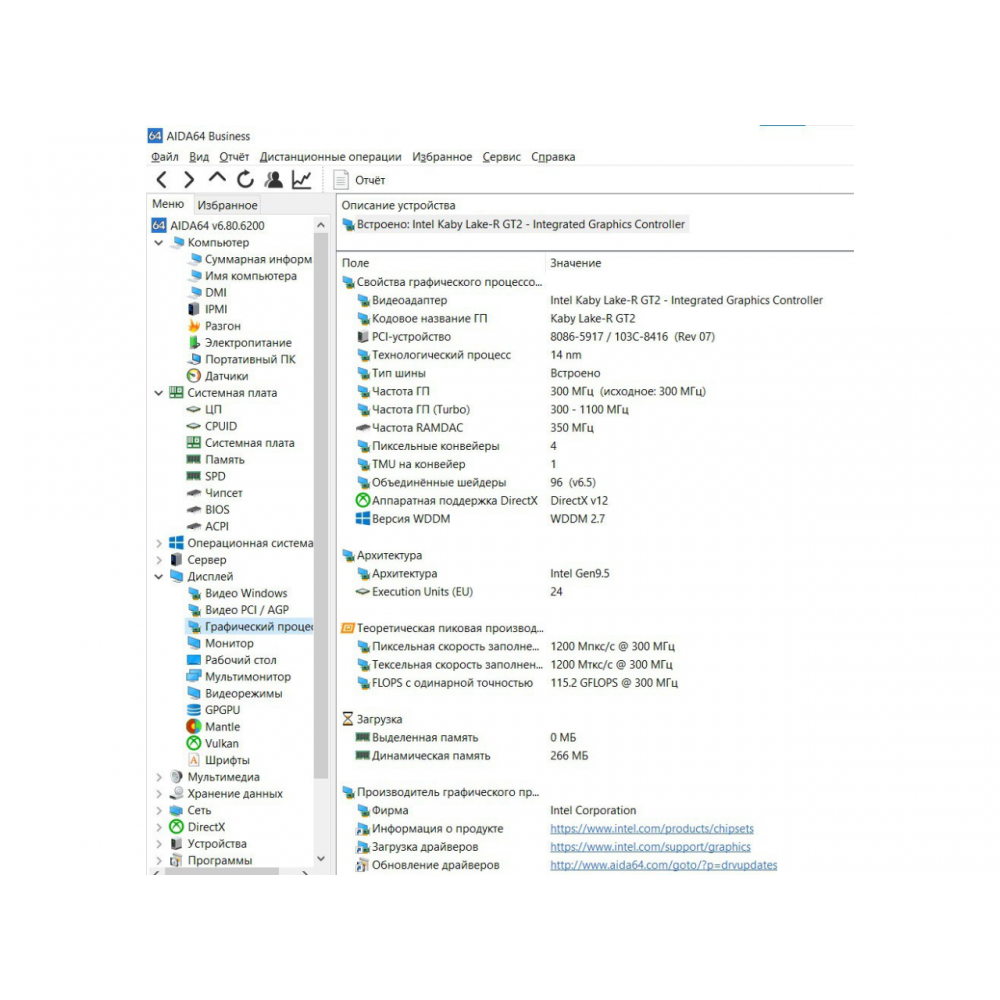Click the Значение column header
The width and height of the screenshot is (1000, 1000).
[x=575, y=263]
